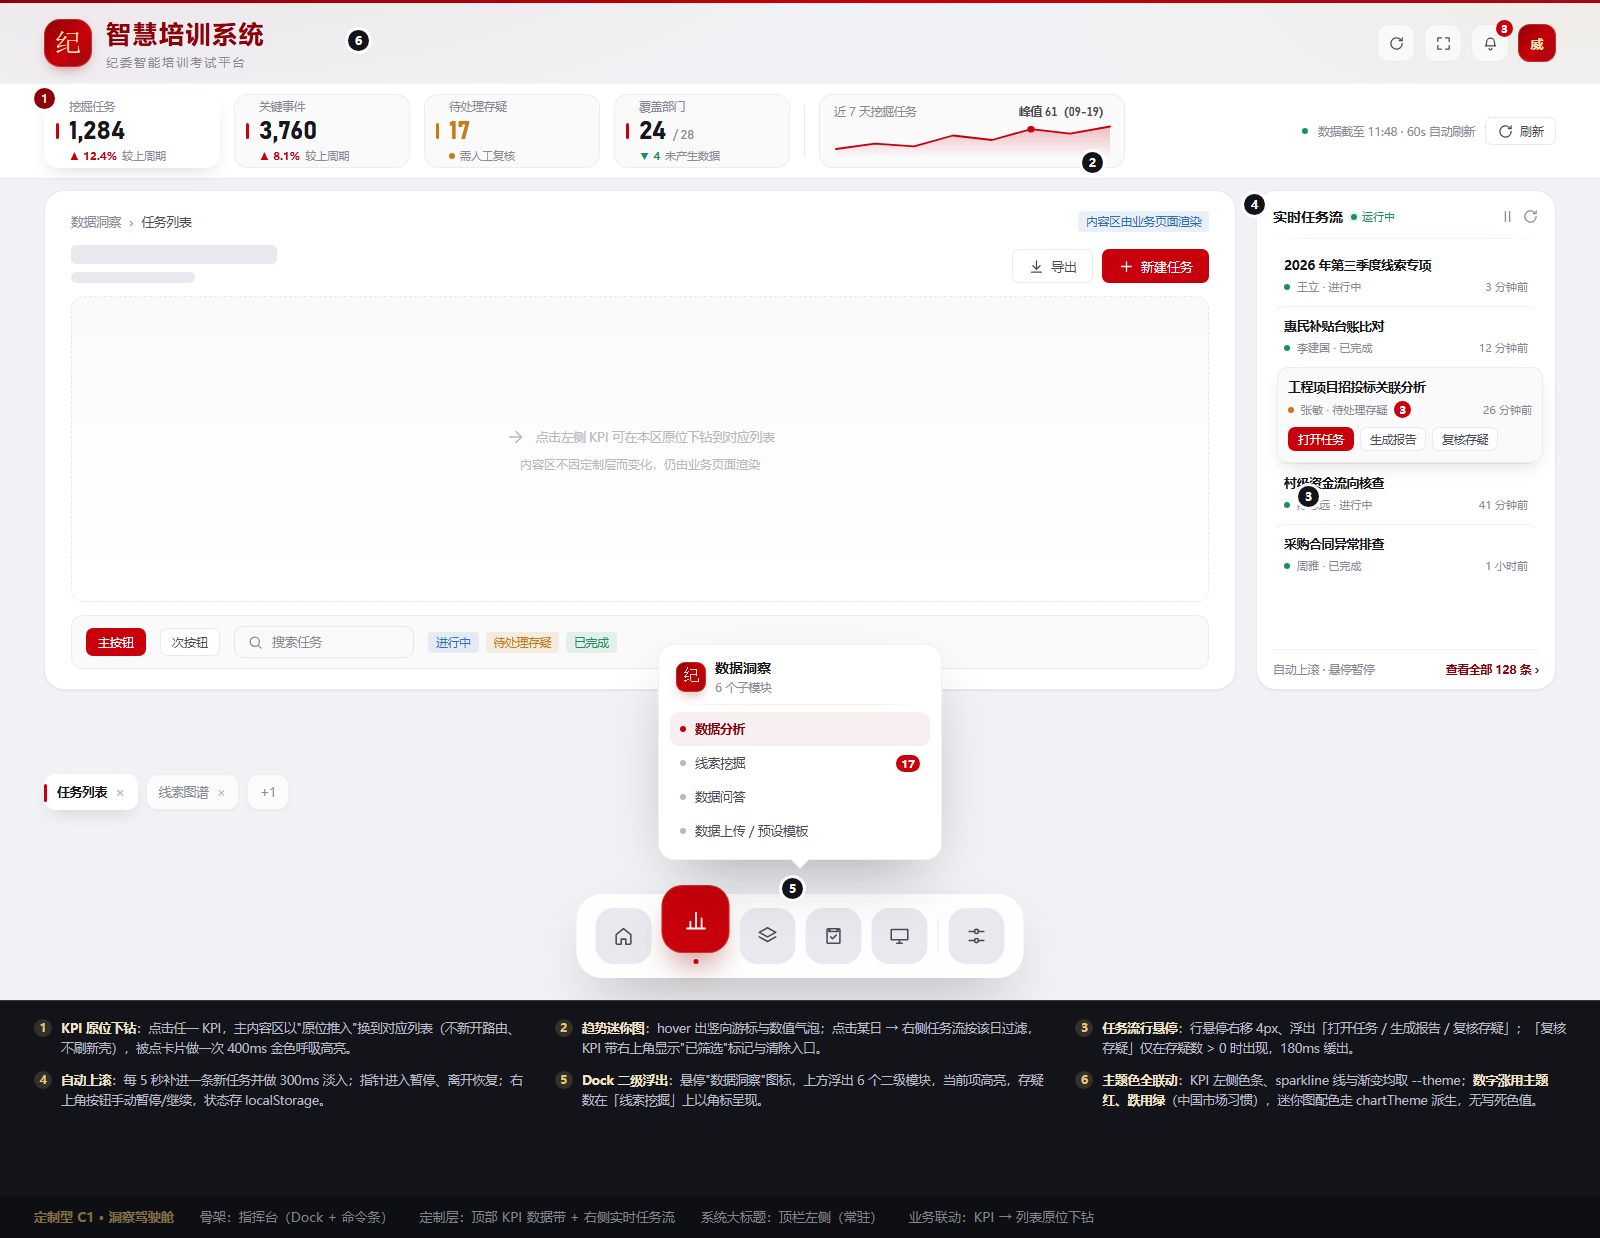Open the 待处理存疑 KPI card

512,131
